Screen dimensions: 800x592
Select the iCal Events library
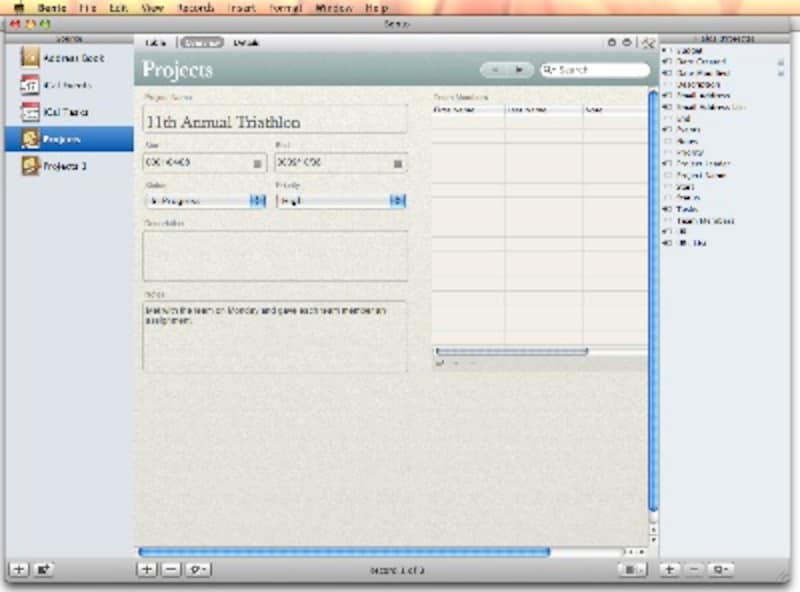(66, 85)
